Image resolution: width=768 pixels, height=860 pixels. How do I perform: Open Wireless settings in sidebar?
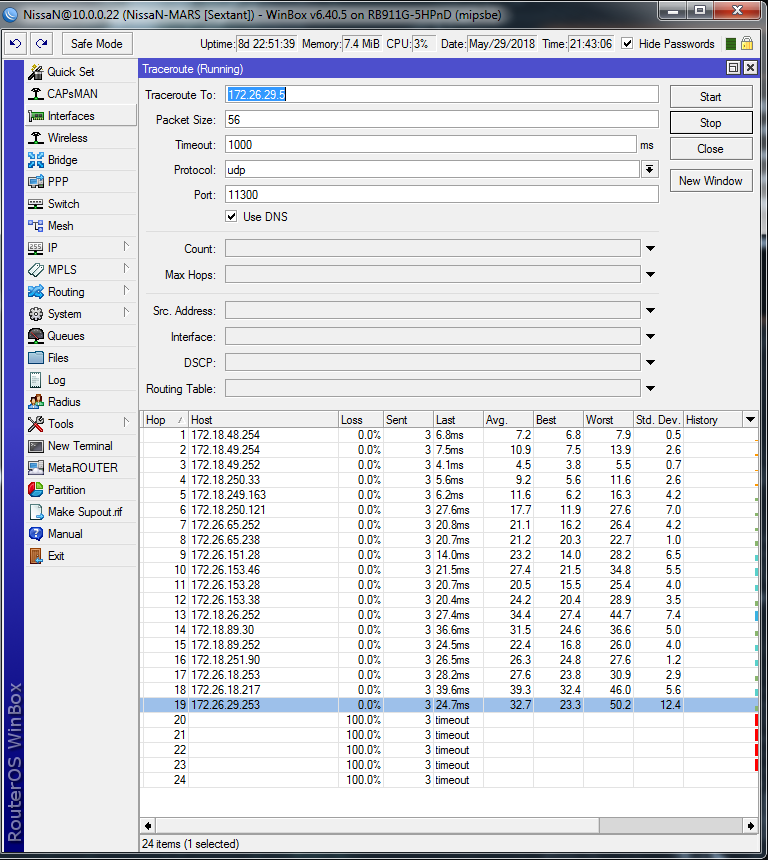click(x=67, y=138)
